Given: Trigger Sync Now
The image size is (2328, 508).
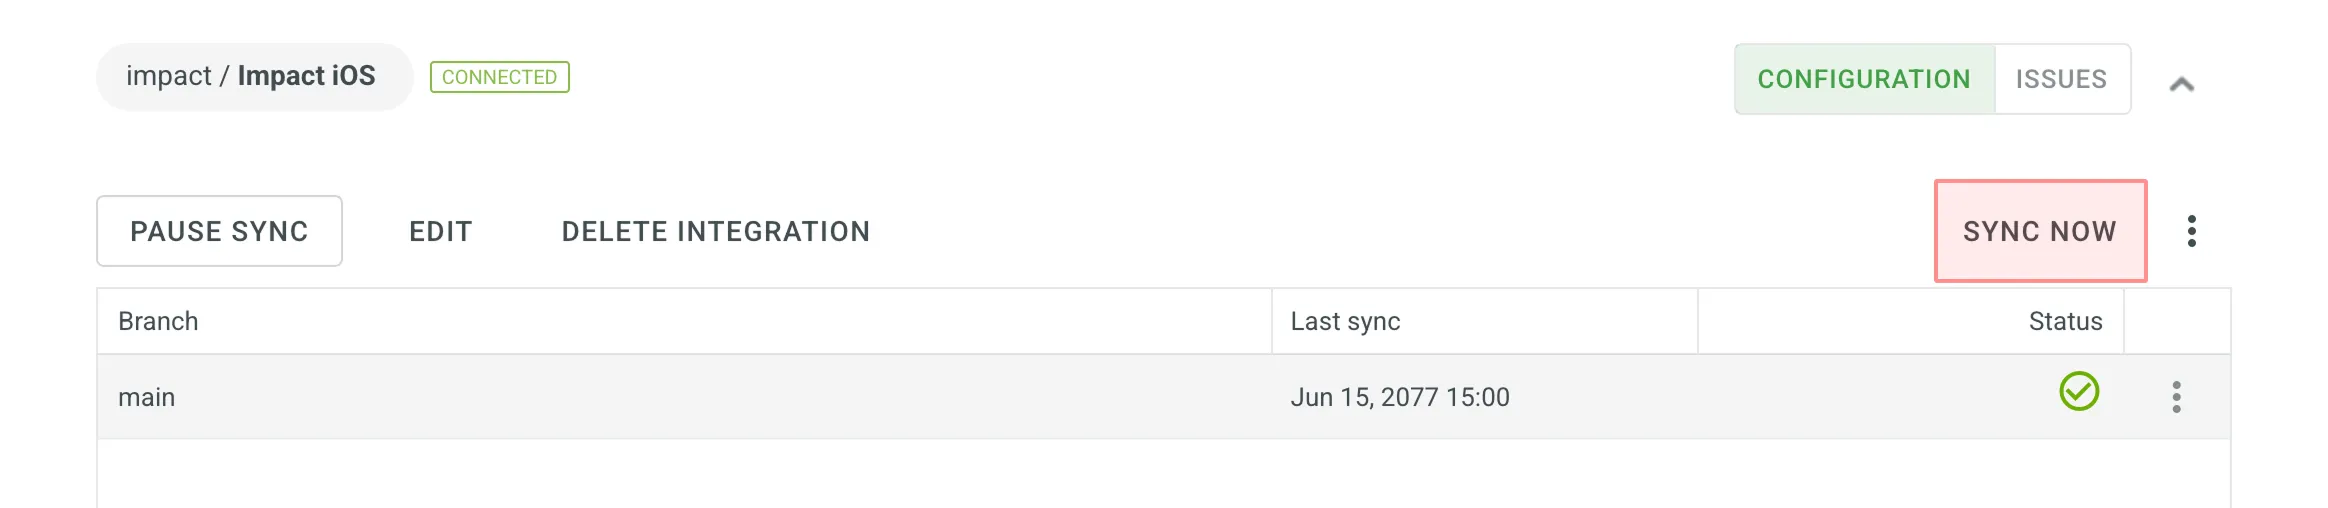Looking at the screenshot, I should (x=2039, y=231).
